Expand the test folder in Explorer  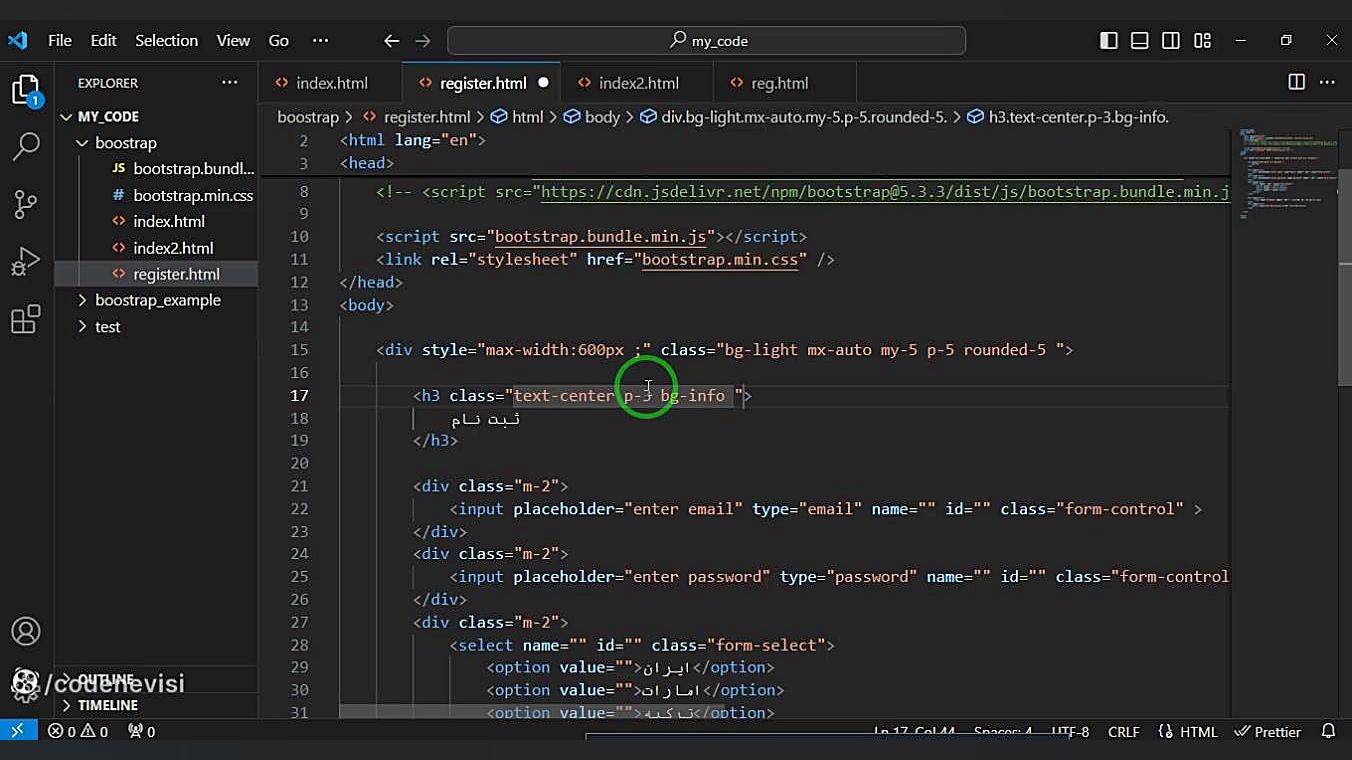107,327
